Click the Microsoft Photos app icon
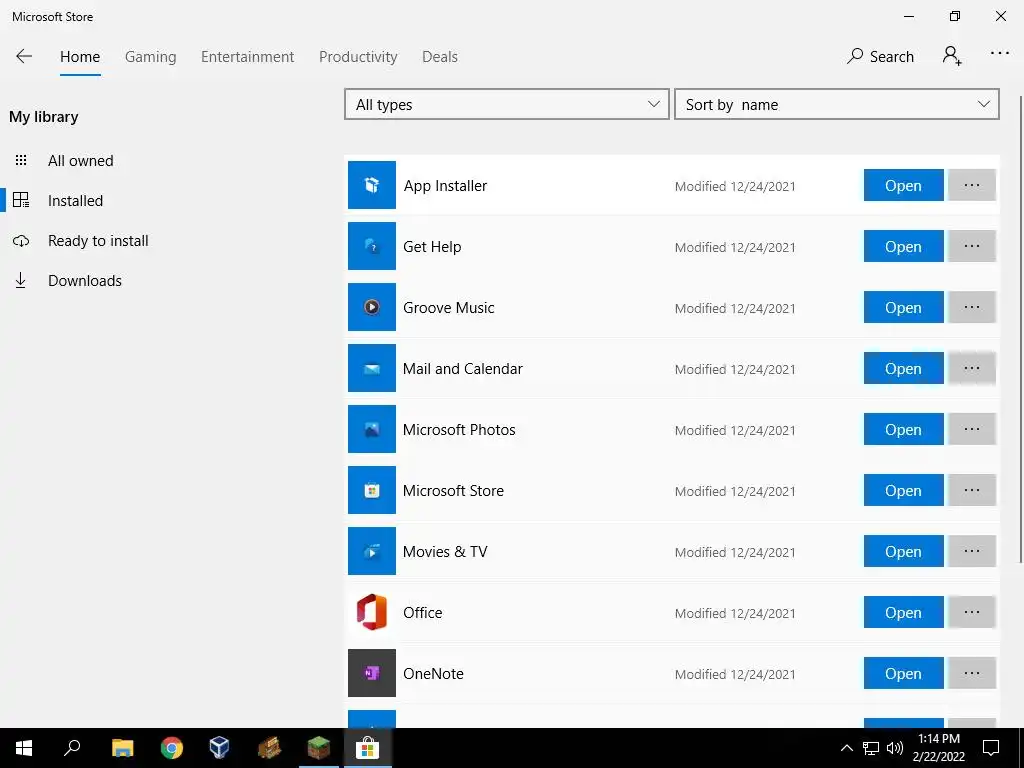Screen dimensions: 1024x768 (372, 429)
